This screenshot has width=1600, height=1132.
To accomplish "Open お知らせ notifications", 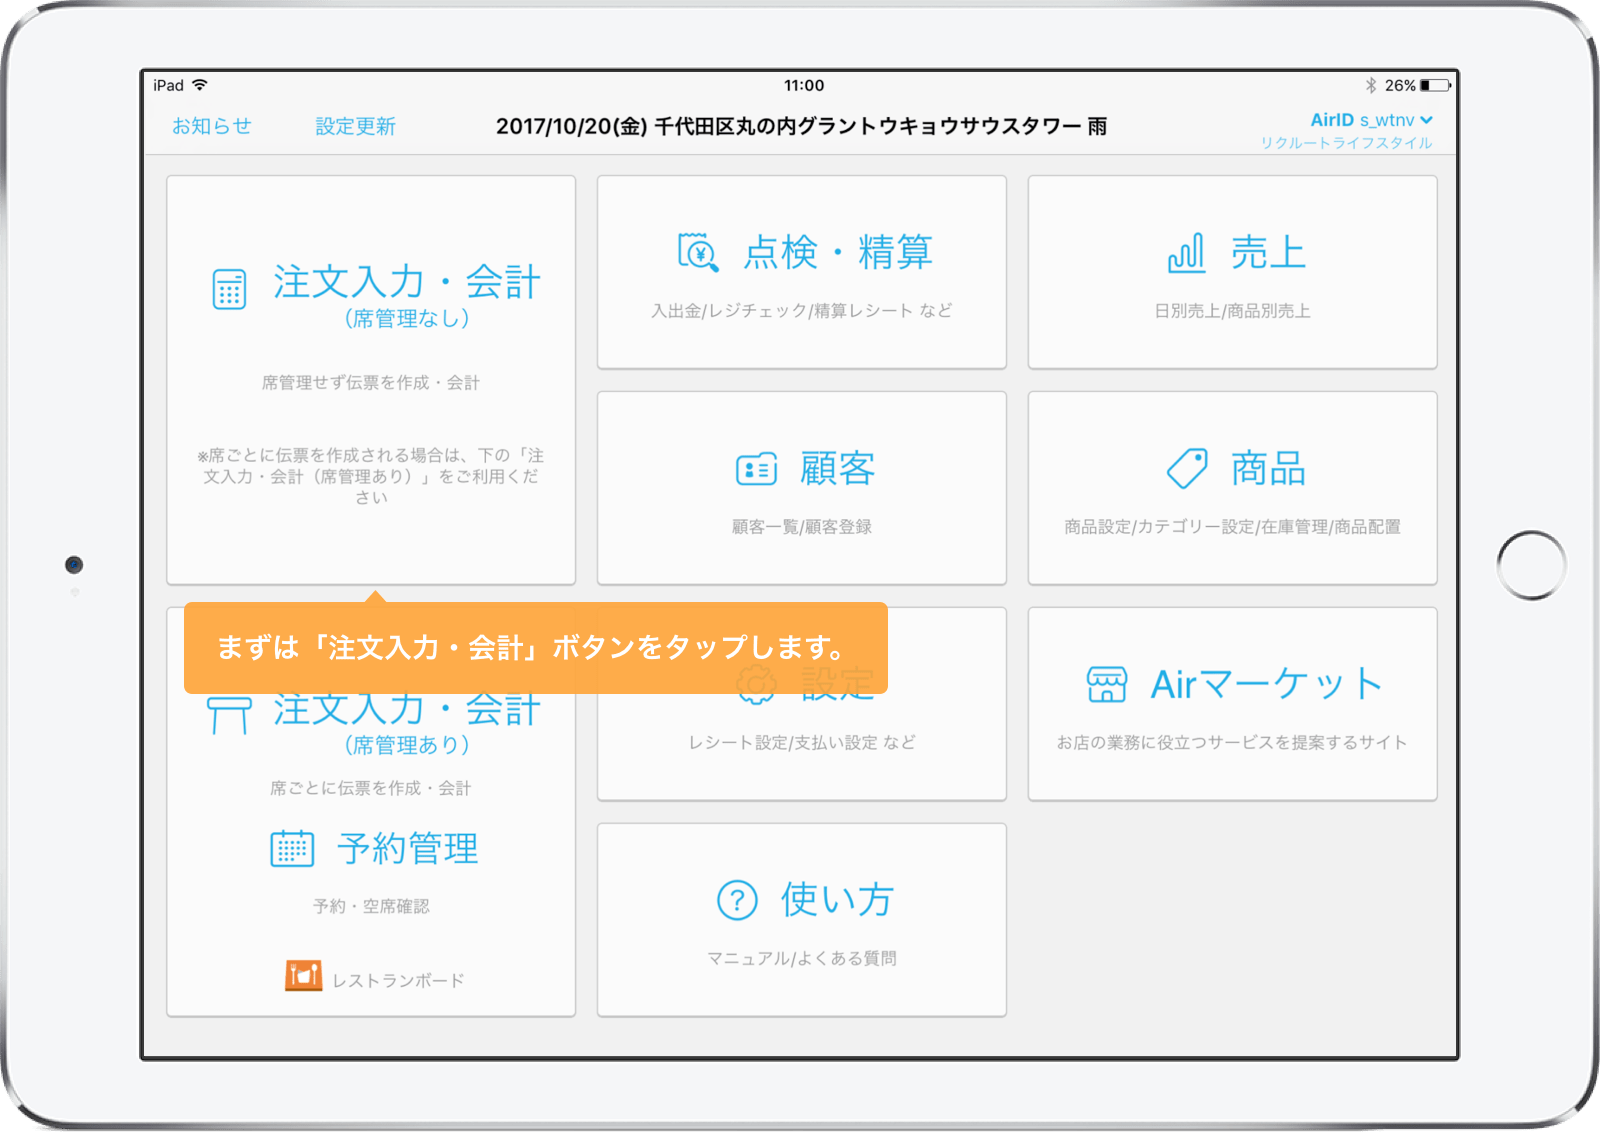I will (211, 126).
